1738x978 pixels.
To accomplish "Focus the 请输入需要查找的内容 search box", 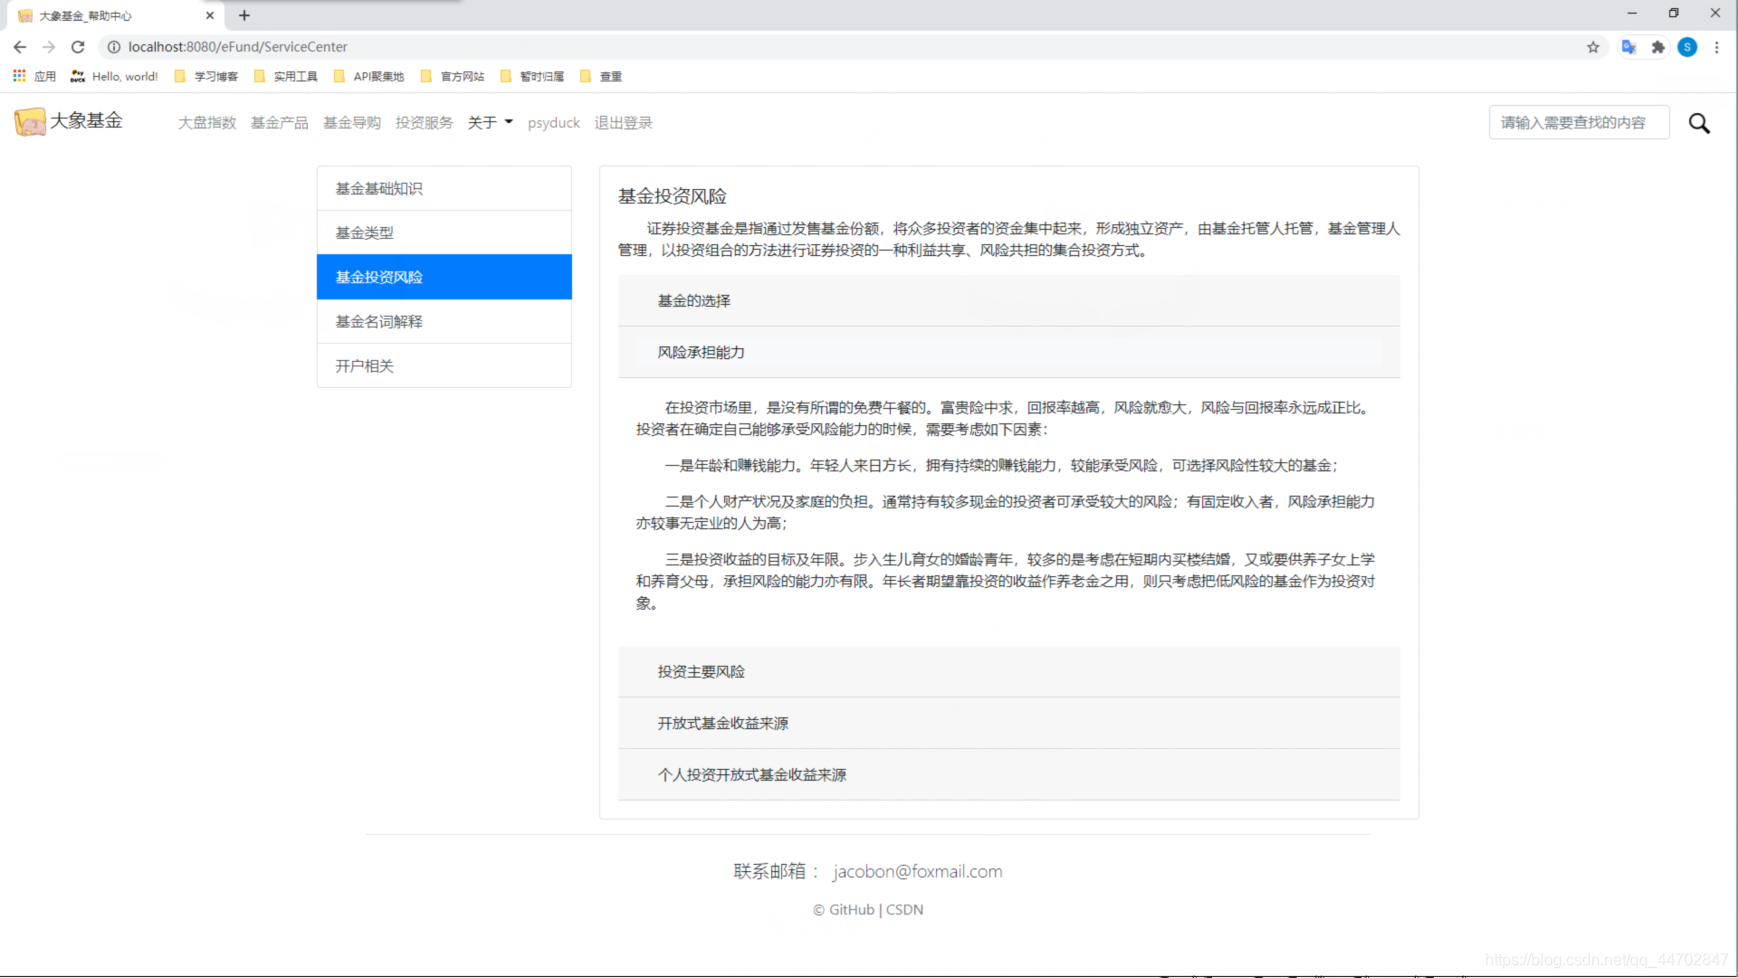I will click(1578, 122).
